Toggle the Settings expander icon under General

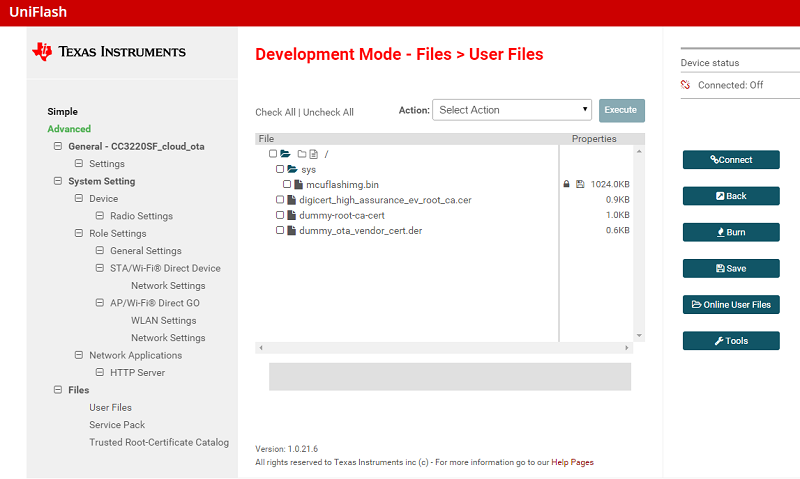pos(79,164)
